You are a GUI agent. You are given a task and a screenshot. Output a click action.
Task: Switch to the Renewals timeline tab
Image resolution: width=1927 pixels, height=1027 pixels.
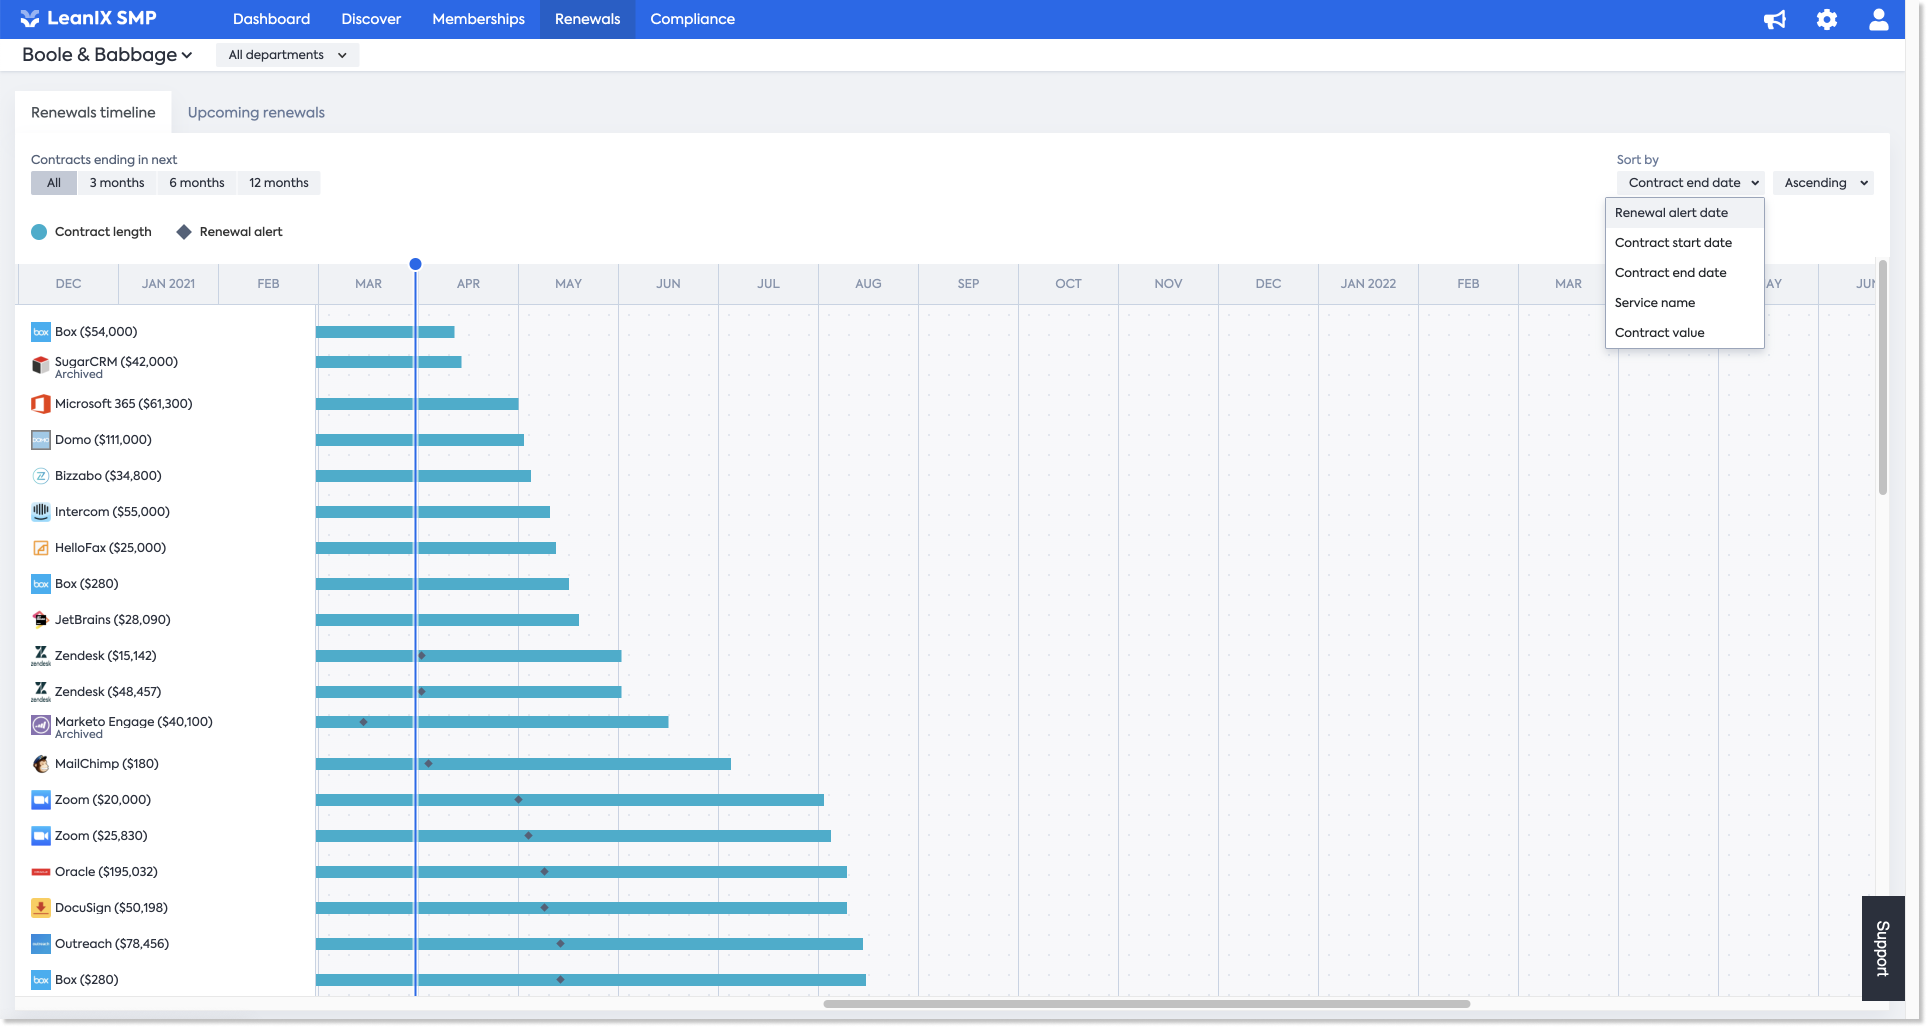(x=93, y=112)
